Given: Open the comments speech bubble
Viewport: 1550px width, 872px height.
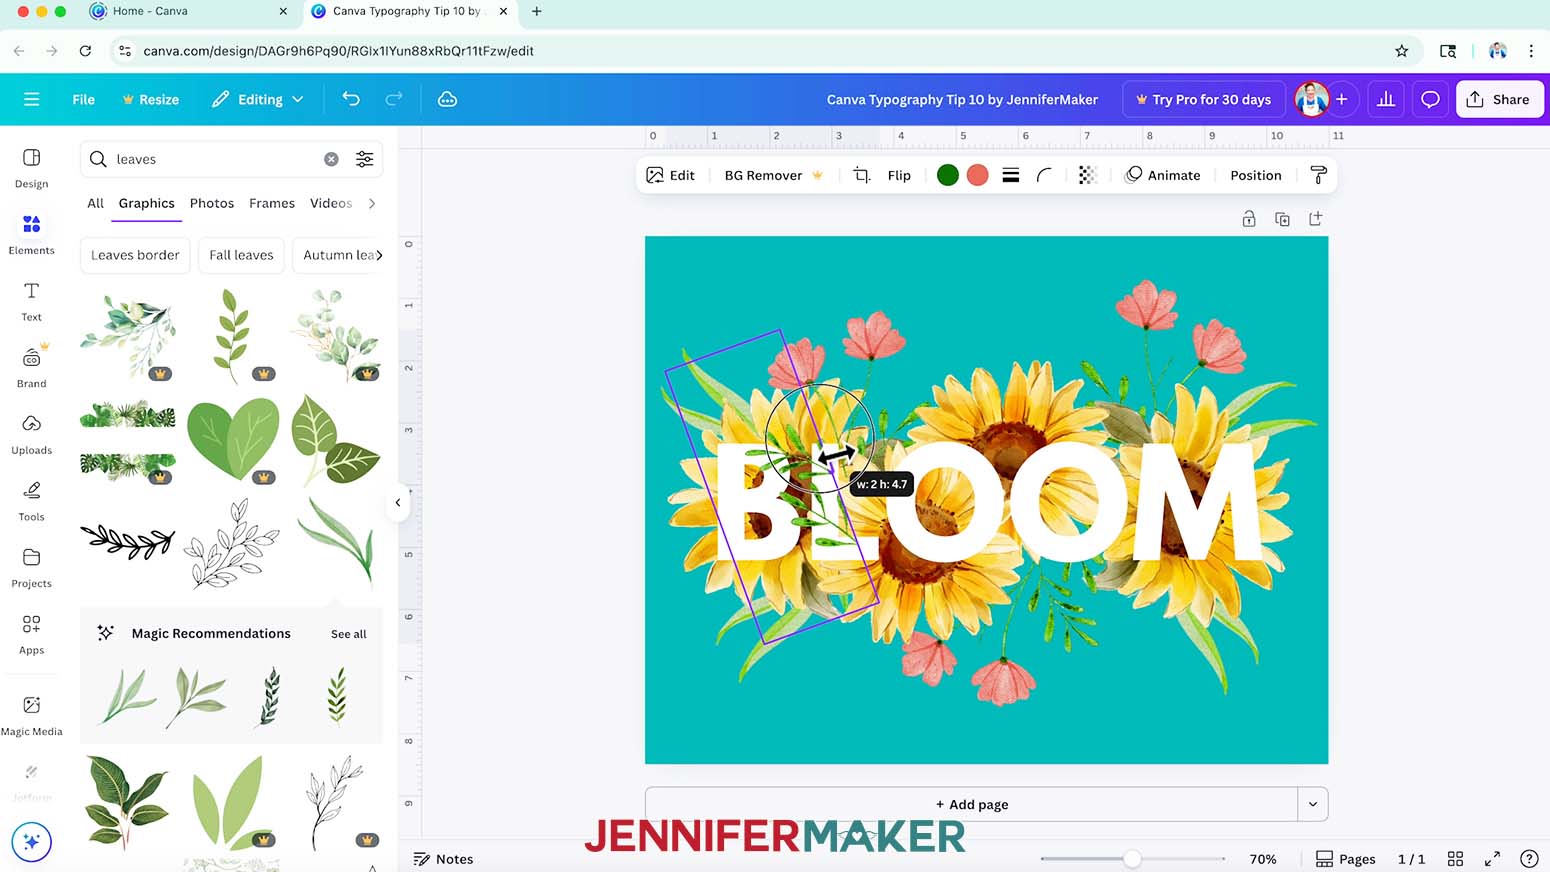Looking at the screenshot, I should tap(1431, 99).
